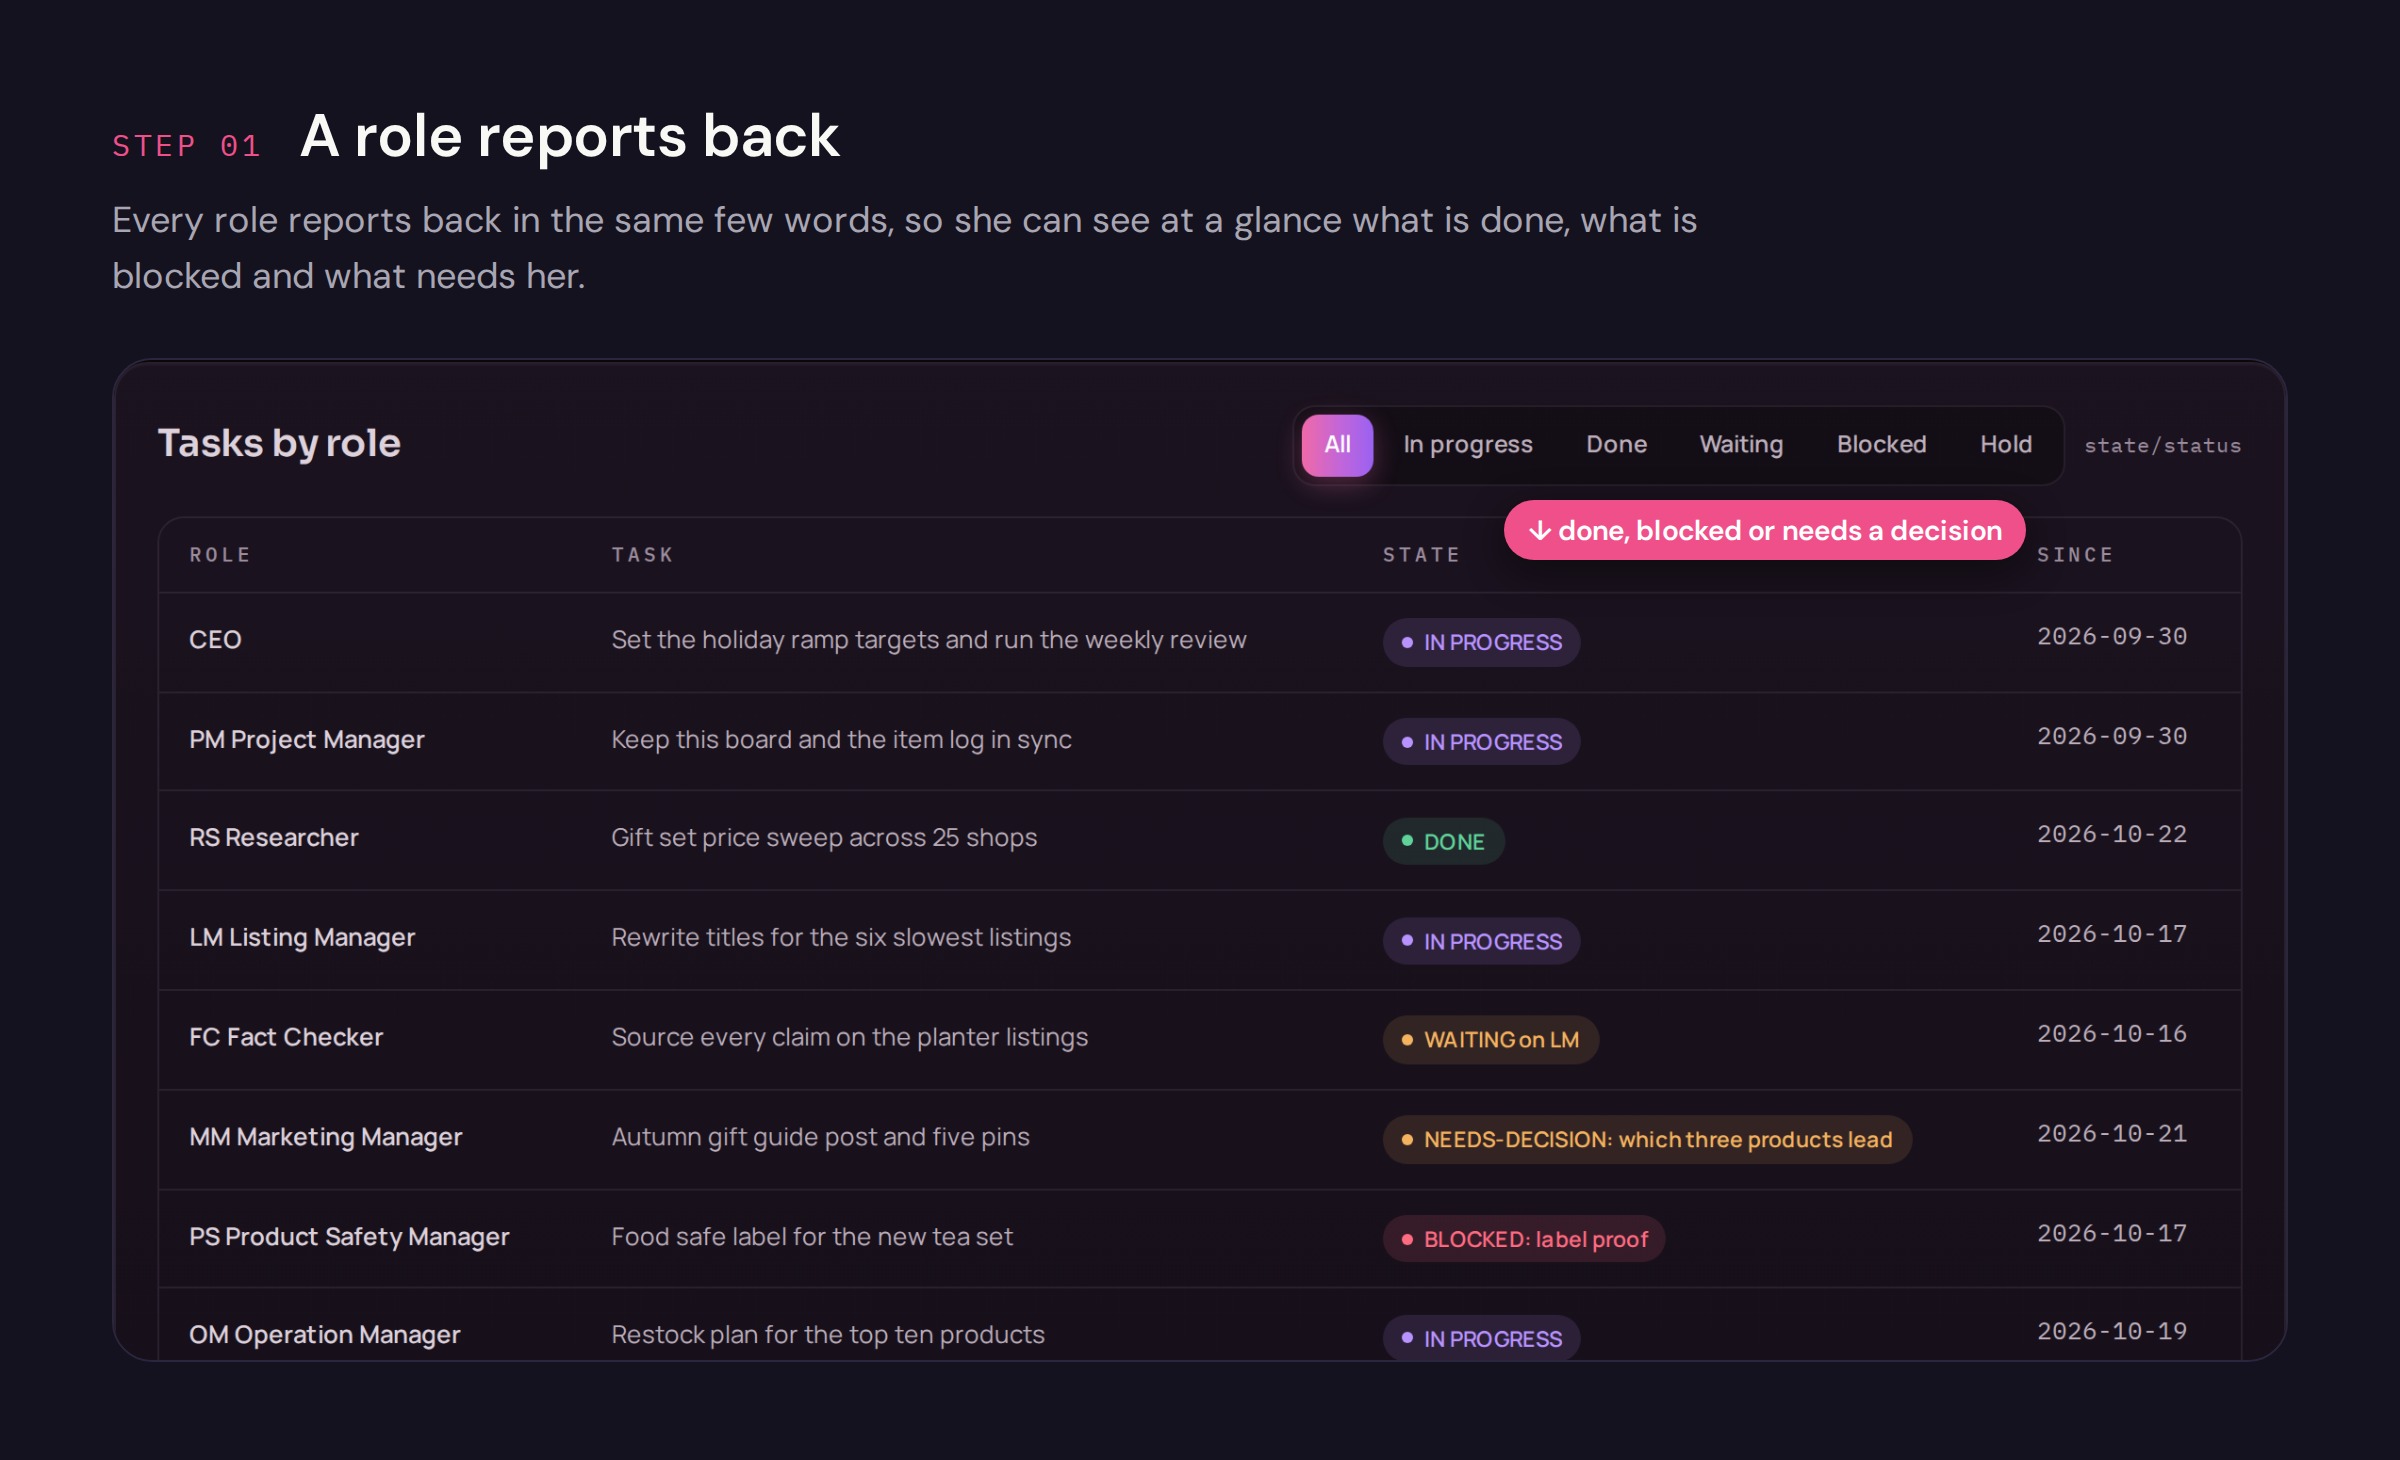Select the CEO role cell

click(215, 640)
